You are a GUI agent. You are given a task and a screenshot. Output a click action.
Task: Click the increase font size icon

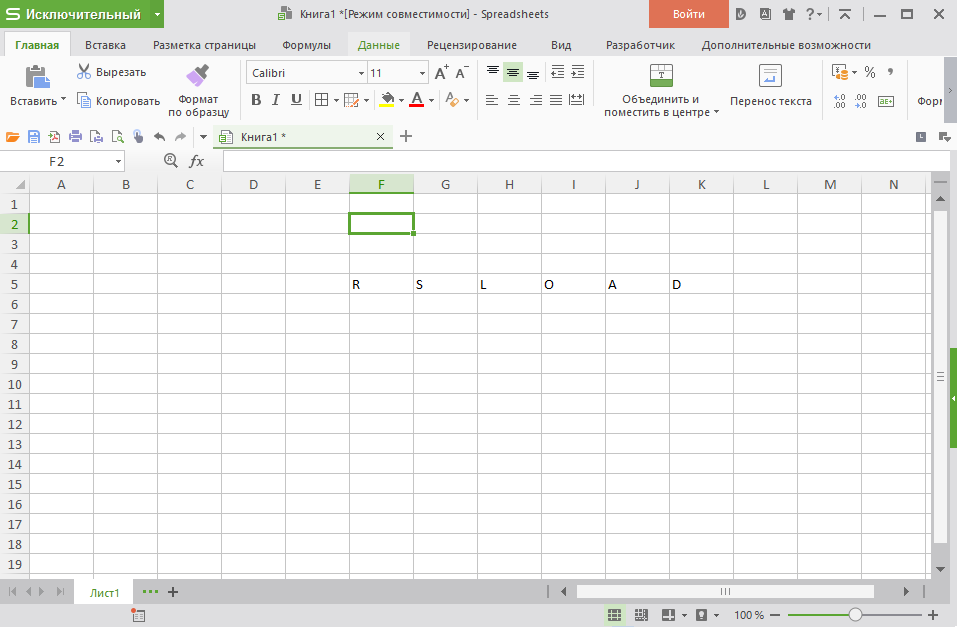[x=441, y=73]
